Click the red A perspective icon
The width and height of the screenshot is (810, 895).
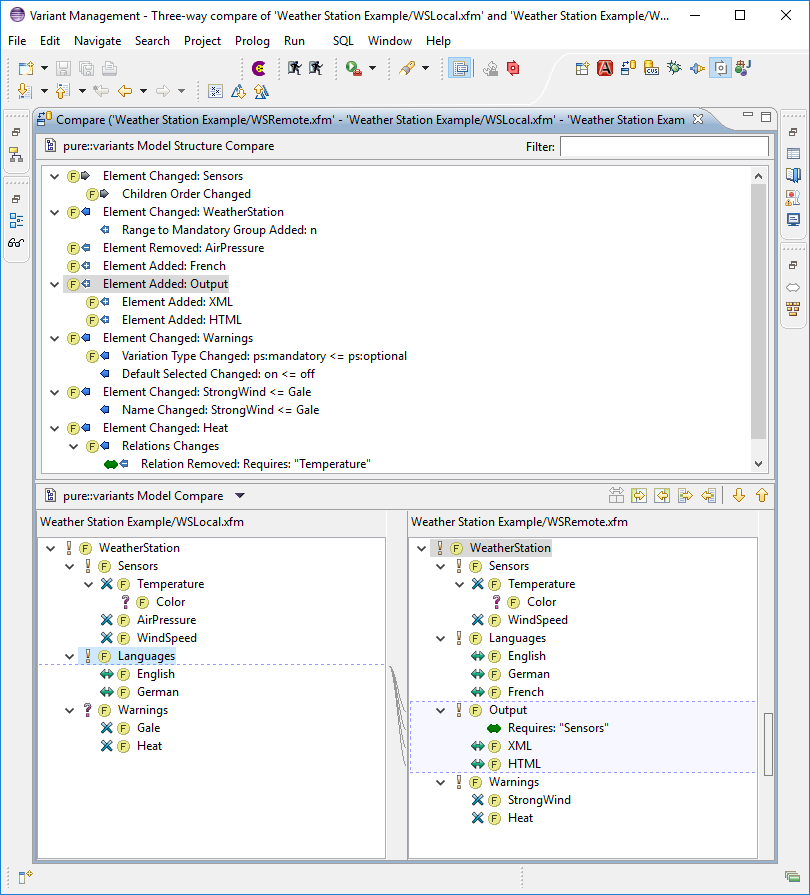(605, 68)
